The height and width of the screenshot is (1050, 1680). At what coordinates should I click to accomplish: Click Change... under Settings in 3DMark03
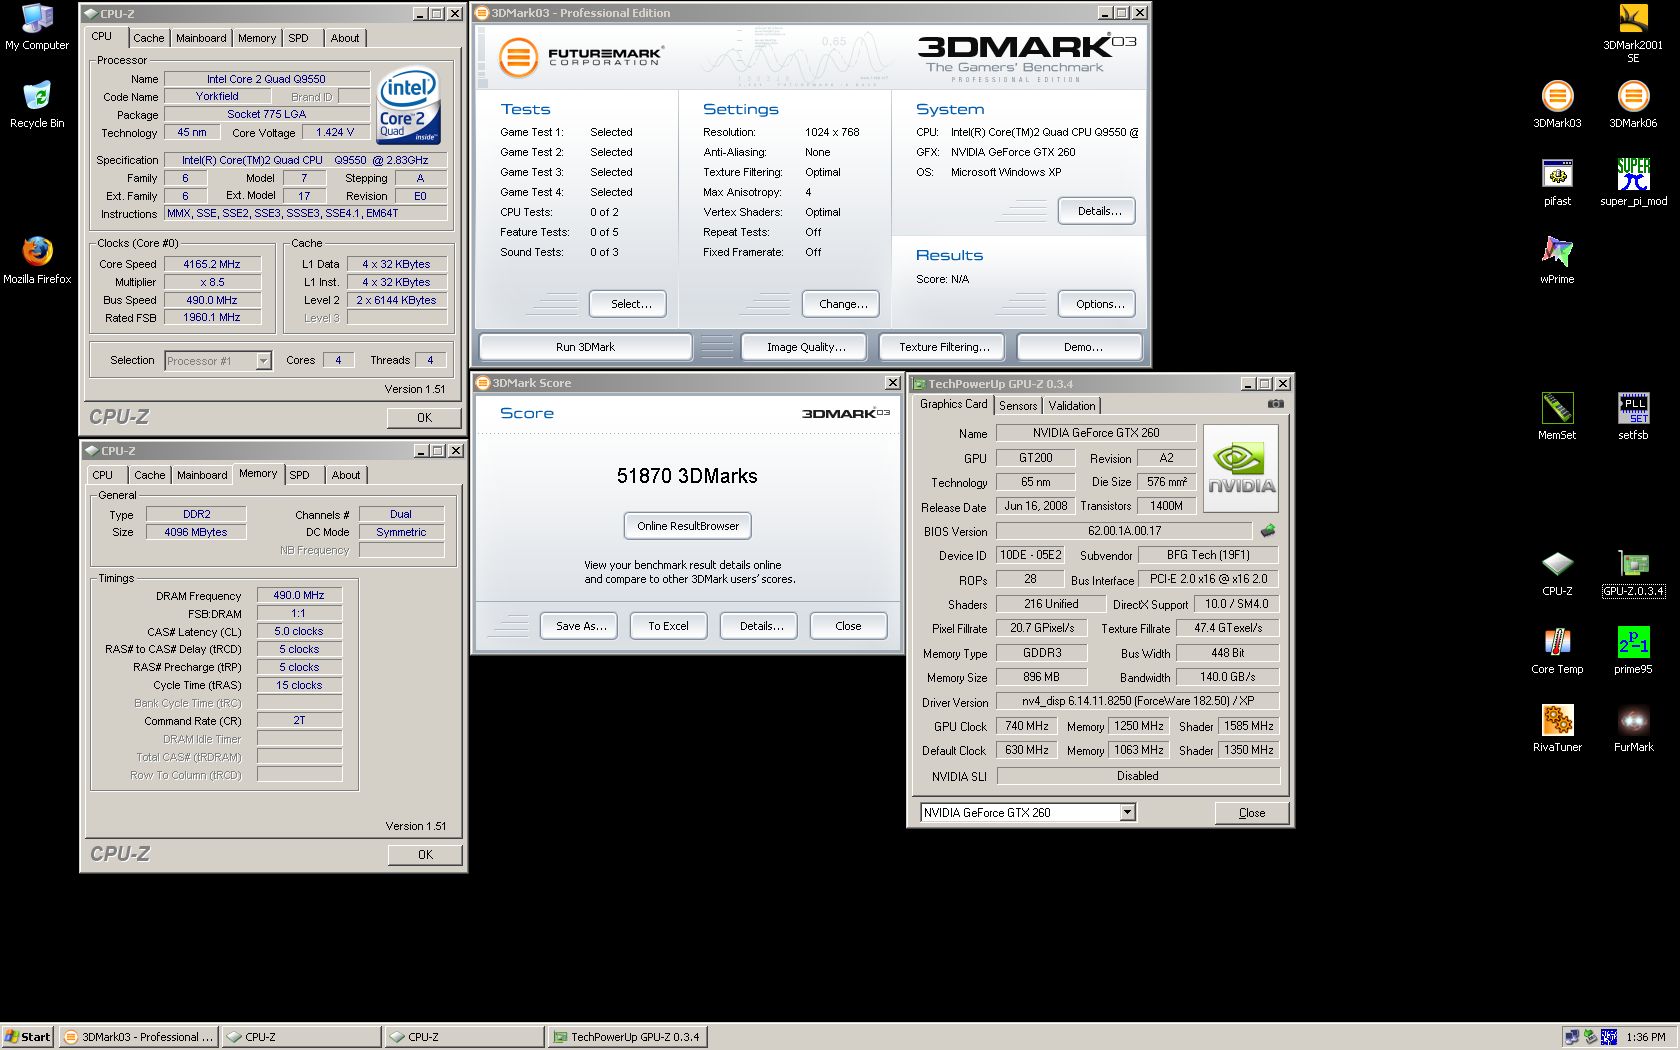pos(843,304)
